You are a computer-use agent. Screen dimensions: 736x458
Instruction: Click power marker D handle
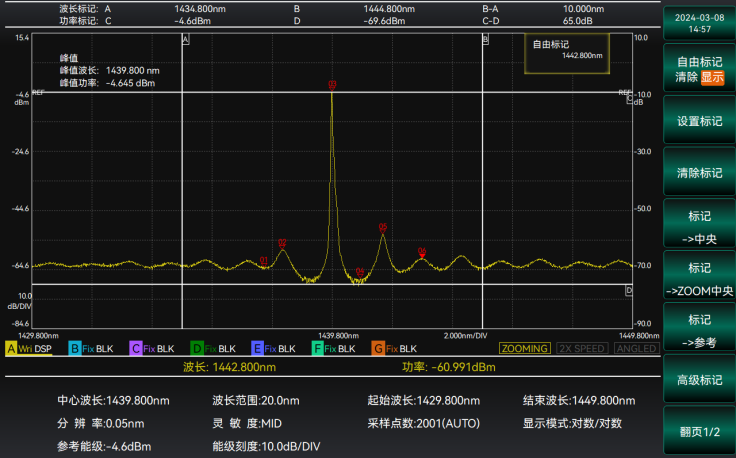pos(629,291)
